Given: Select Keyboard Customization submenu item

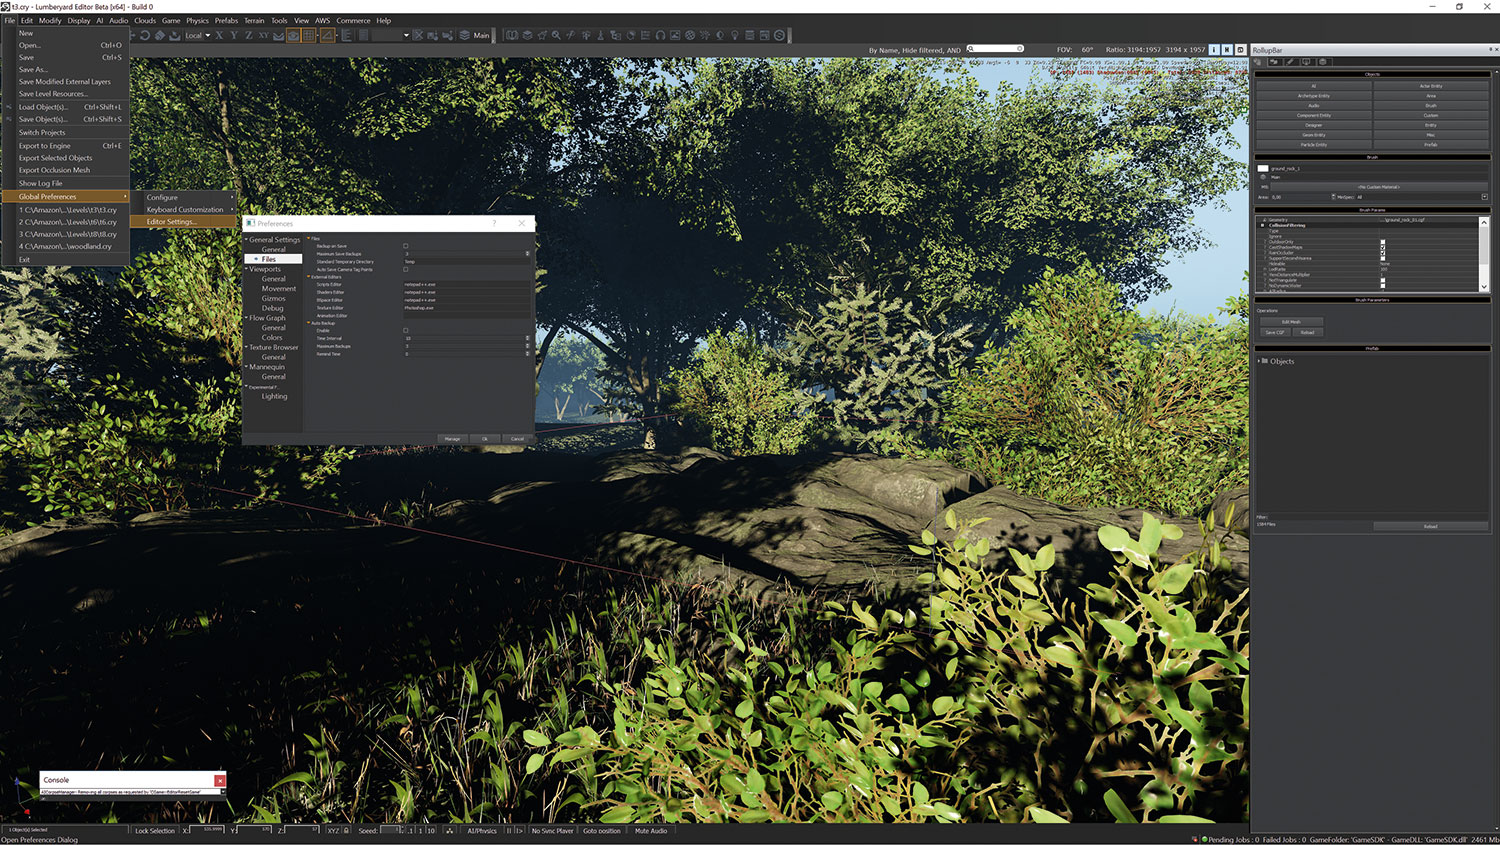Looking at the screenshot, I should click(185, 209).
